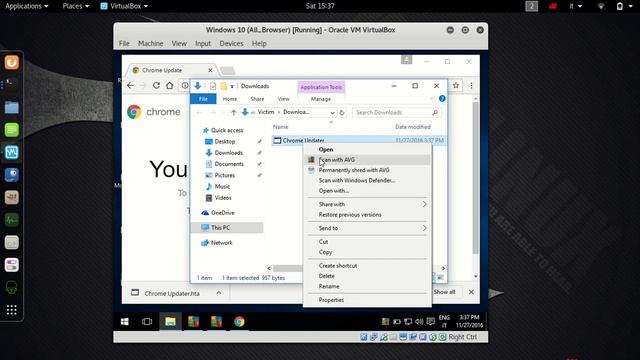Click File Explorer taskbar icon
The width and height of the screenshot is (640, 360).
coord(170,322)
